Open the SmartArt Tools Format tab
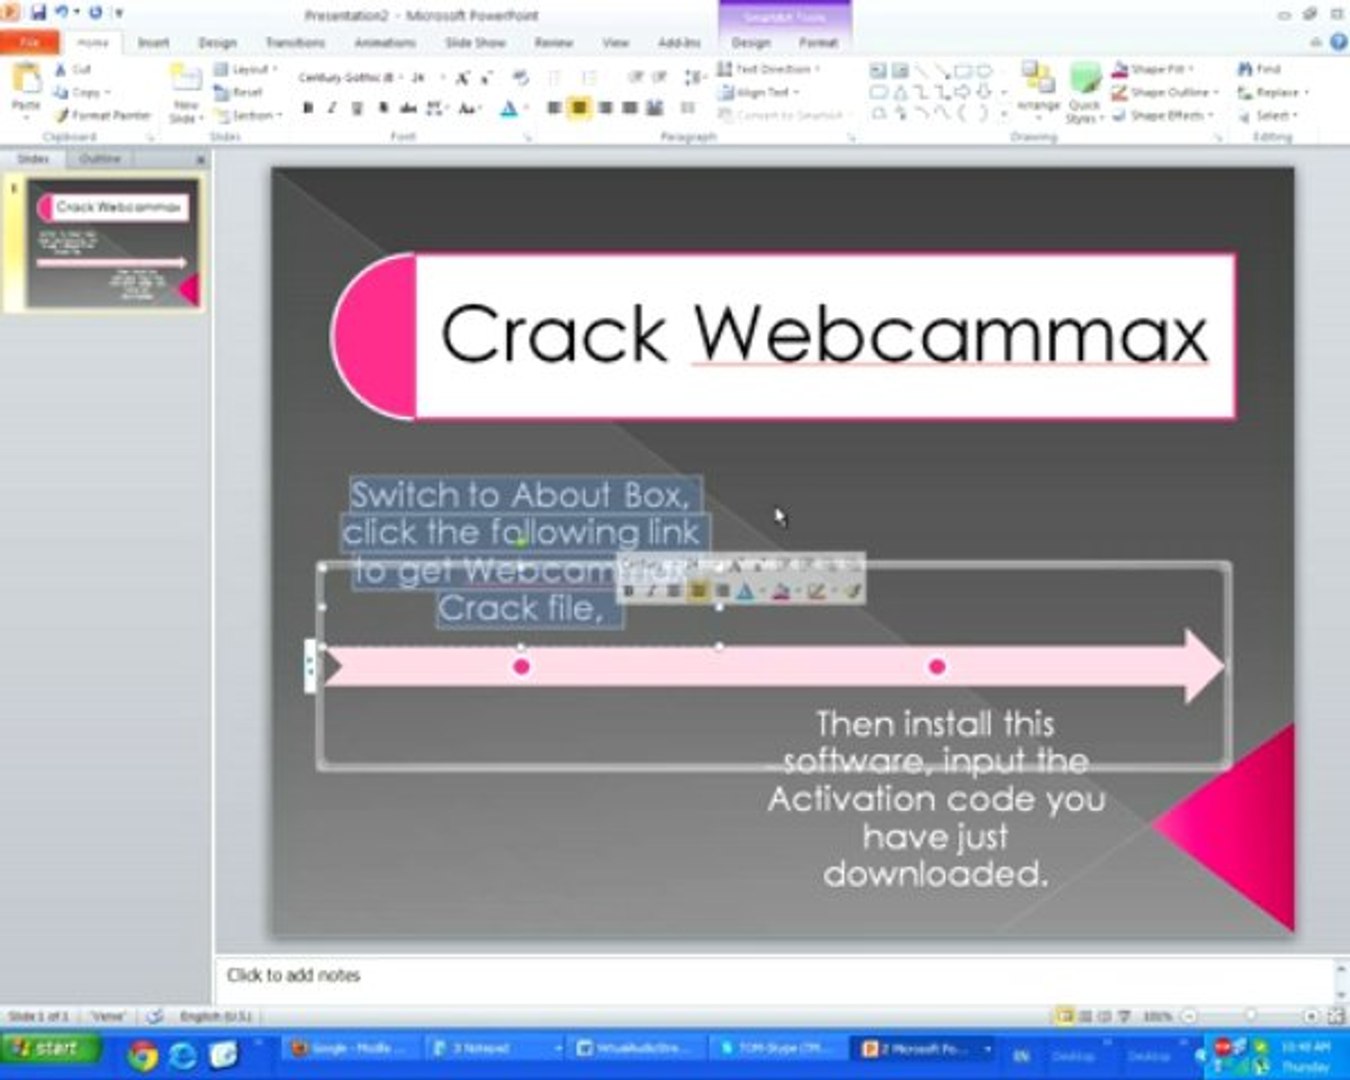 818,43
